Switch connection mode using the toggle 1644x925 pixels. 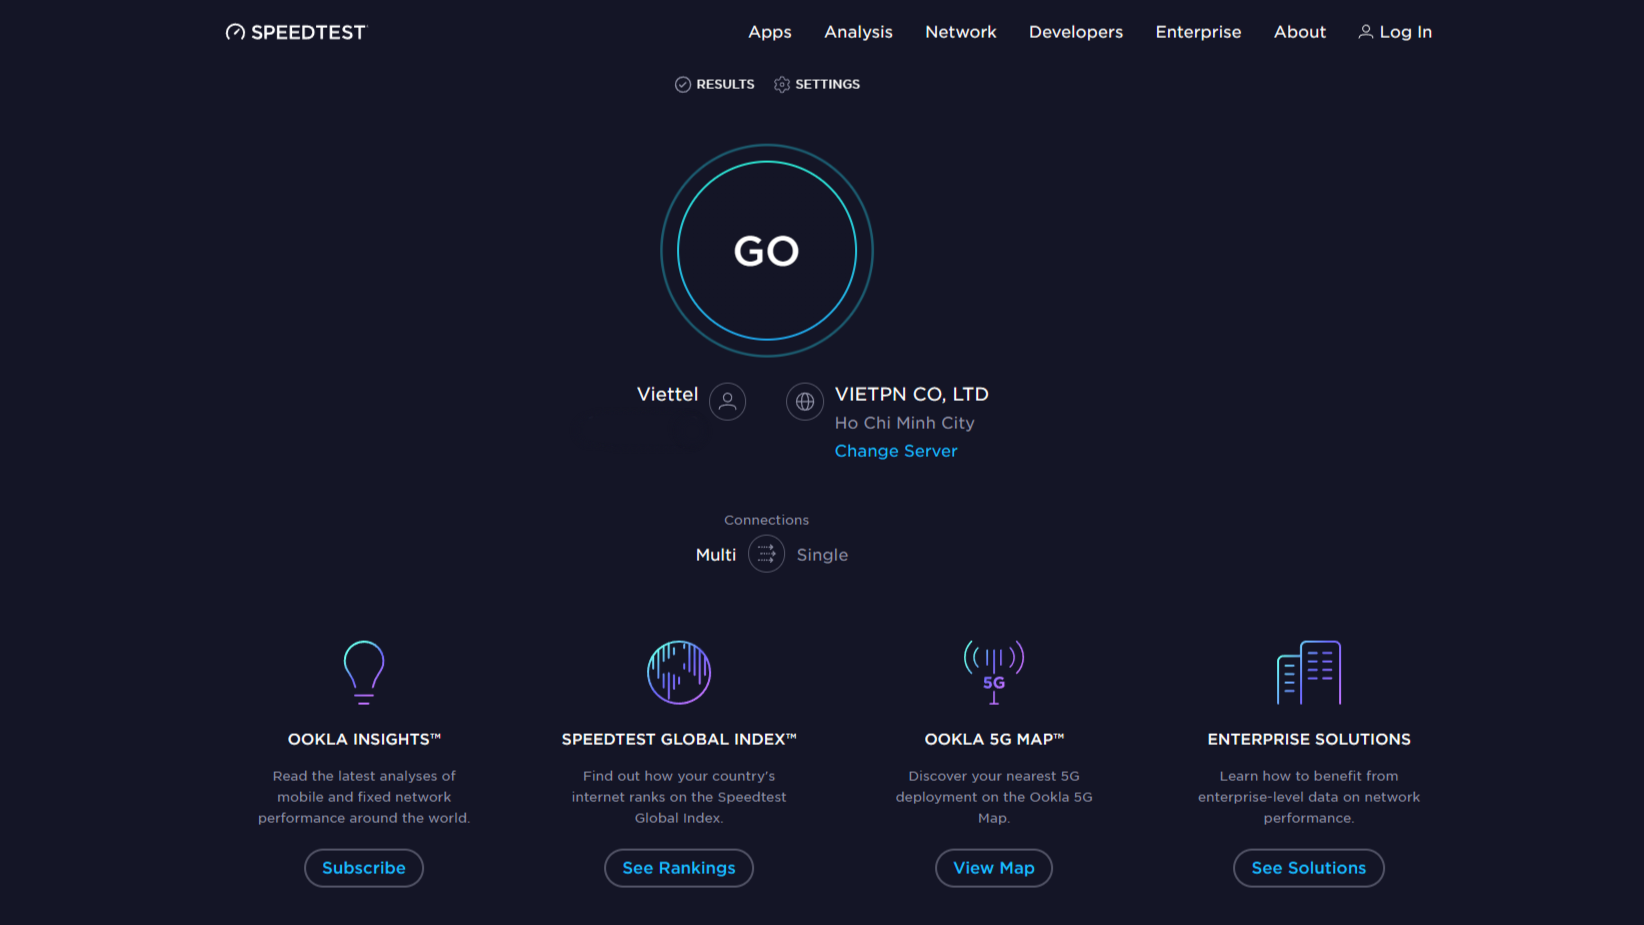point(766,554)
